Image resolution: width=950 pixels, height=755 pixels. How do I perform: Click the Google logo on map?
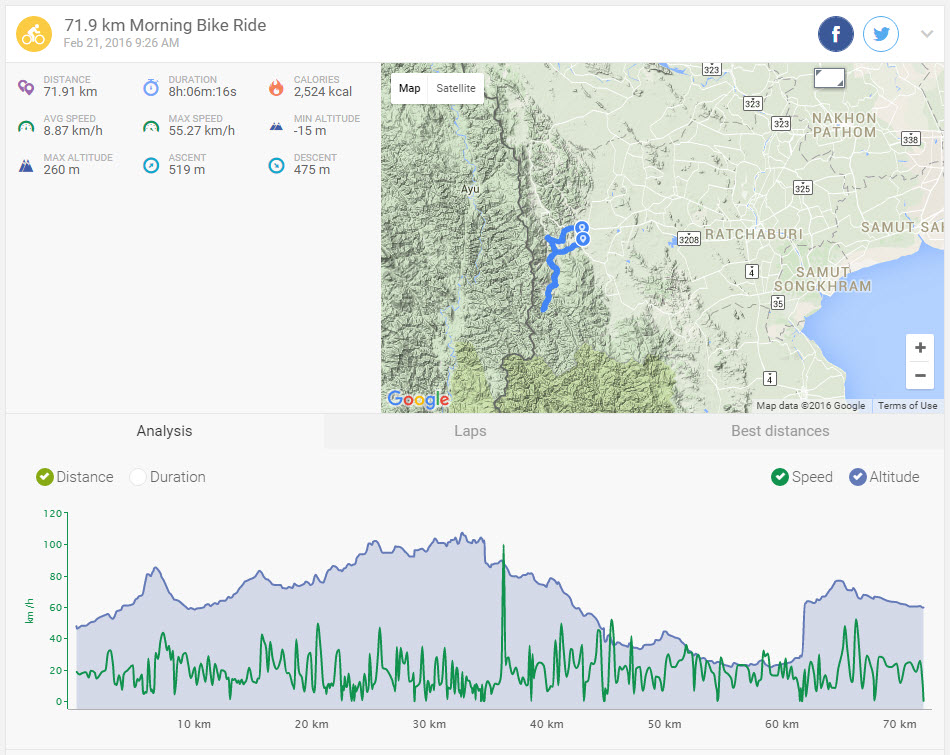tap(418, 399)
